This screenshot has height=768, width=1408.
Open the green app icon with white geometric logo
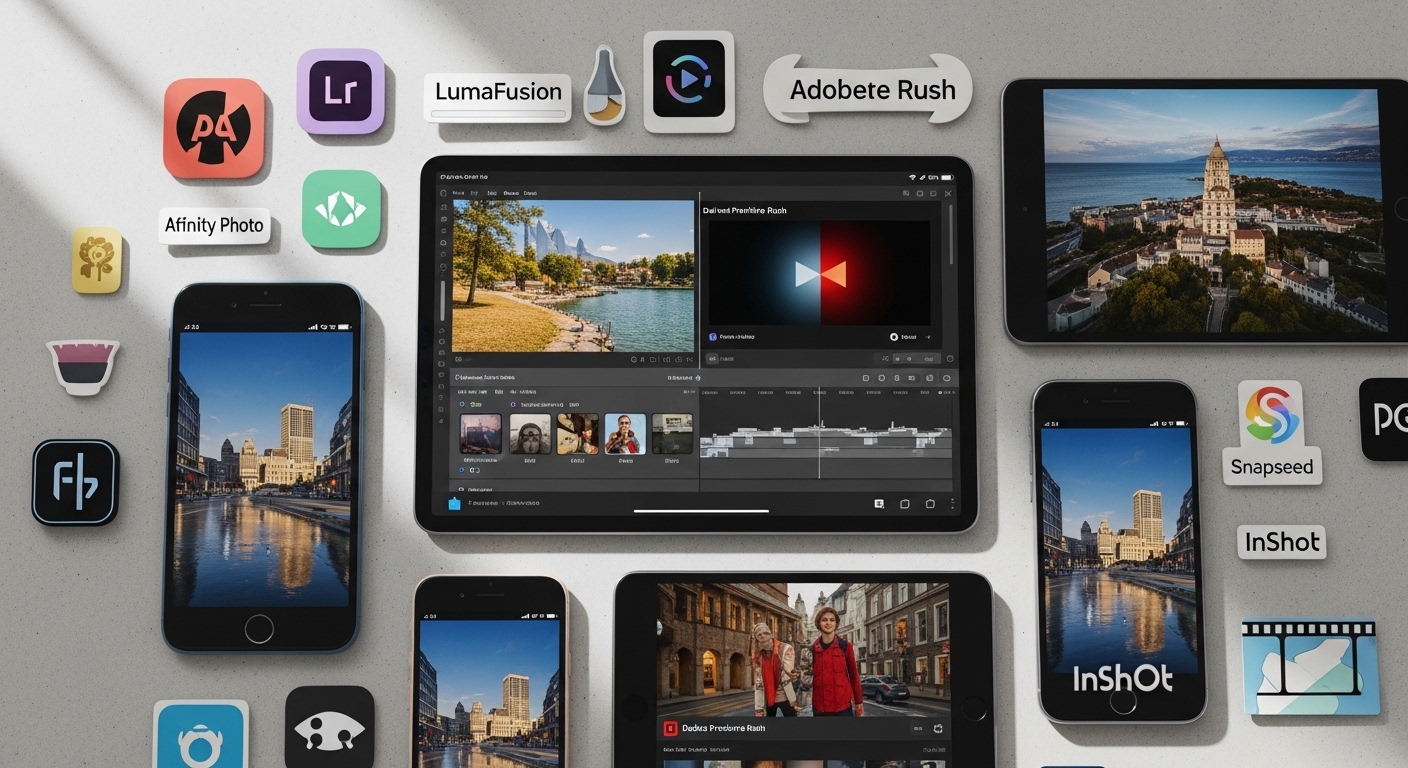click(341, 209)
